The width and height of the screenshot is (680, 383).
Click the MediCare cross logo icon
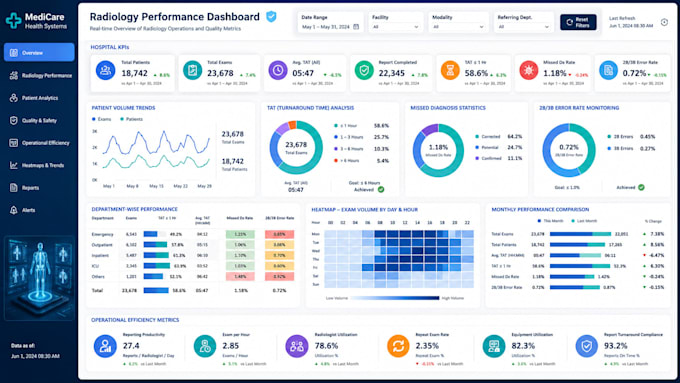(13, 20)
